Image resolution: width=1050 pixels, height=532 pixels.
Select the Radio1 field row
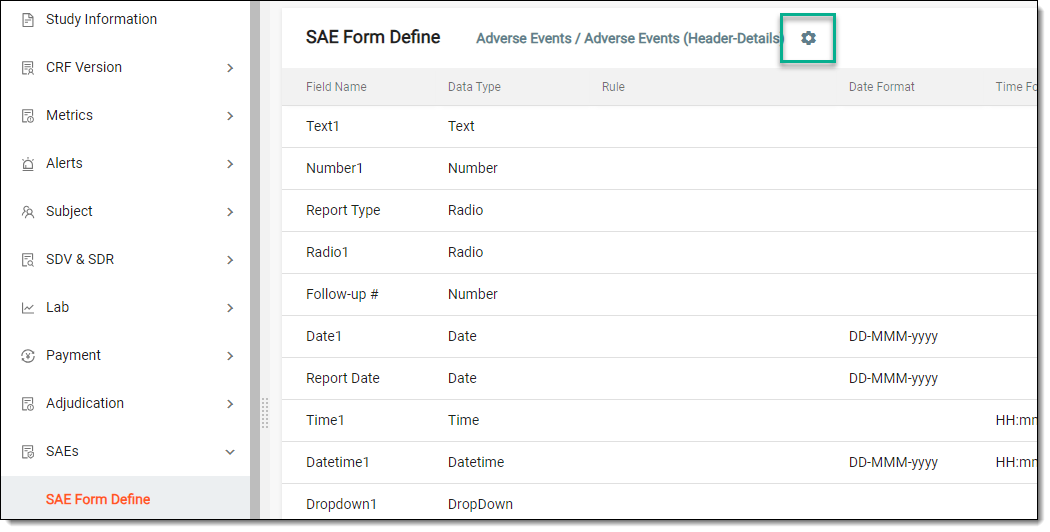[x=660, y=253]
